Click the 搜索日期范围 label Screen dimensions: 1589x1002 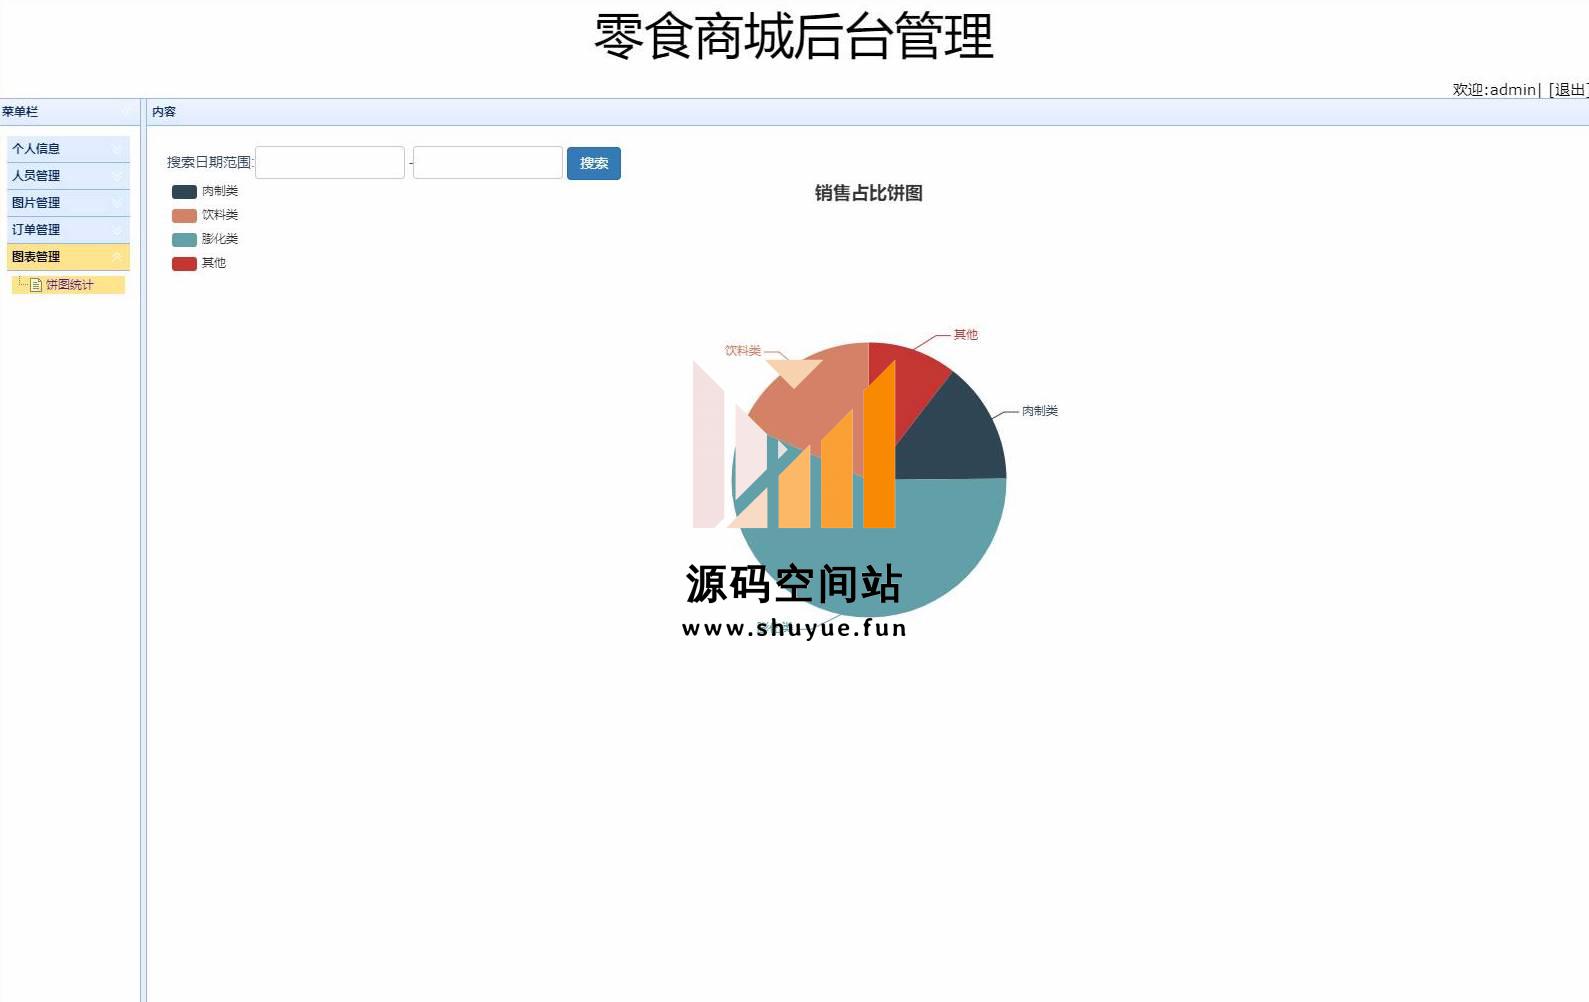coord(210,162)
